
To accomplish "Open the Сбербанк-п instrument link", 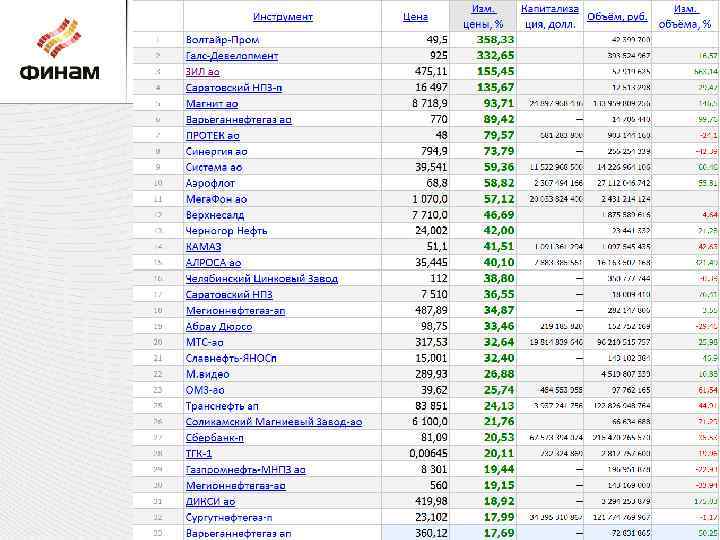I will pos(215,438).
